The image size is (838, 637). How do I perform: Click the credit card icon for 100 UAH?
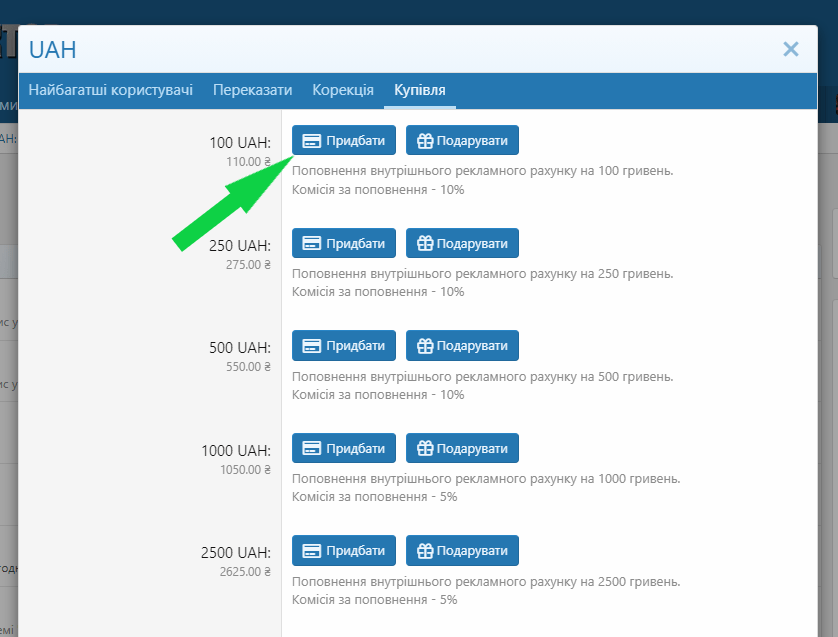click(x=311, y=141)
